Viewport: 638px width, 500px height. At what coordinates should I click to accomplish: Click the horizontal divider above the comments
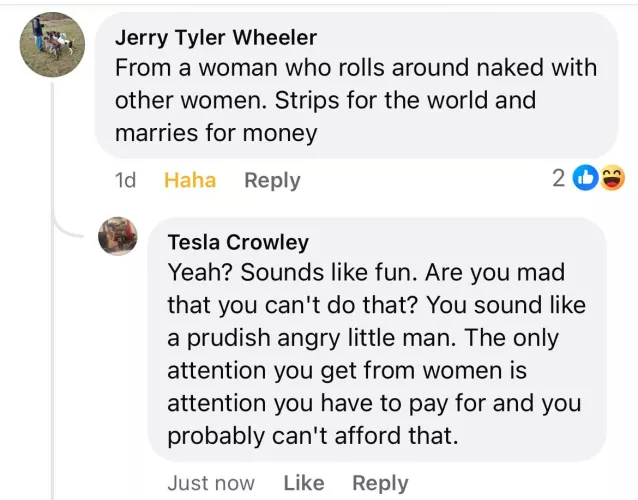319,4
